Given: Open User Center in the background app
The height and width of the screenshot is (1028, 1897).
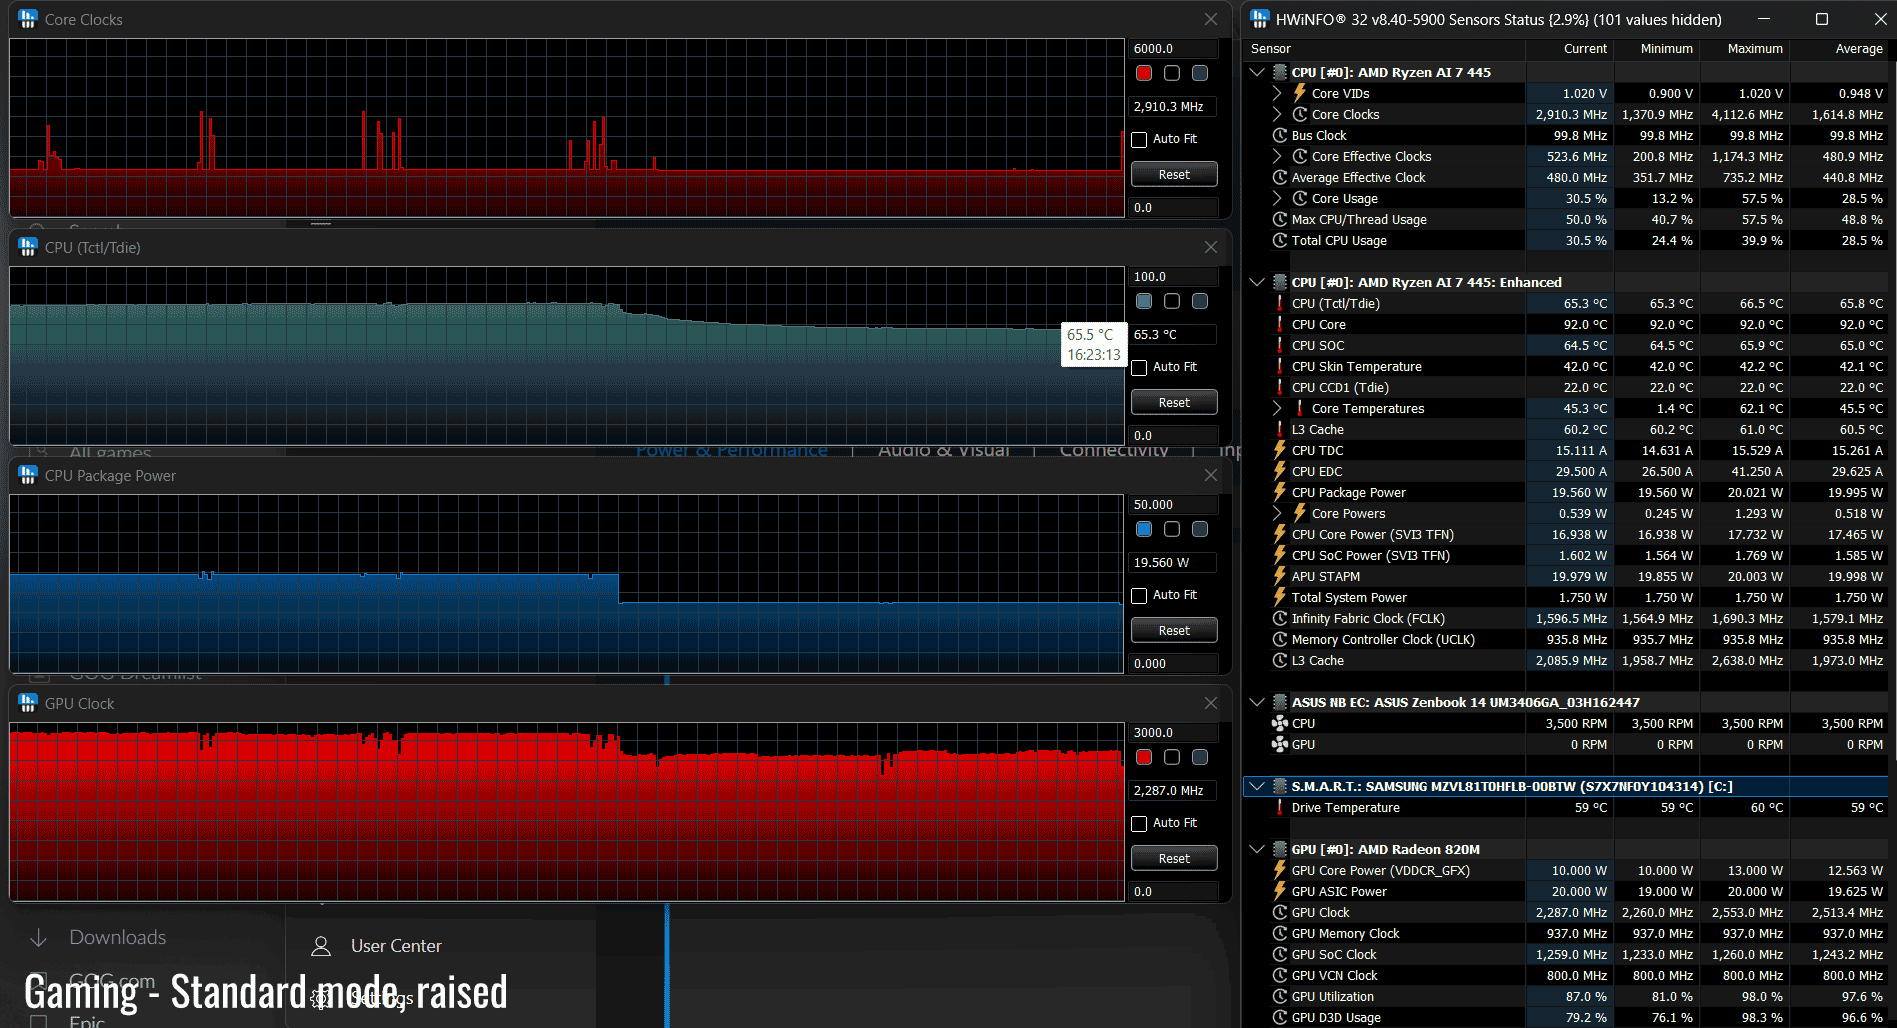Looking at the screenshot, I should point(376,946).
